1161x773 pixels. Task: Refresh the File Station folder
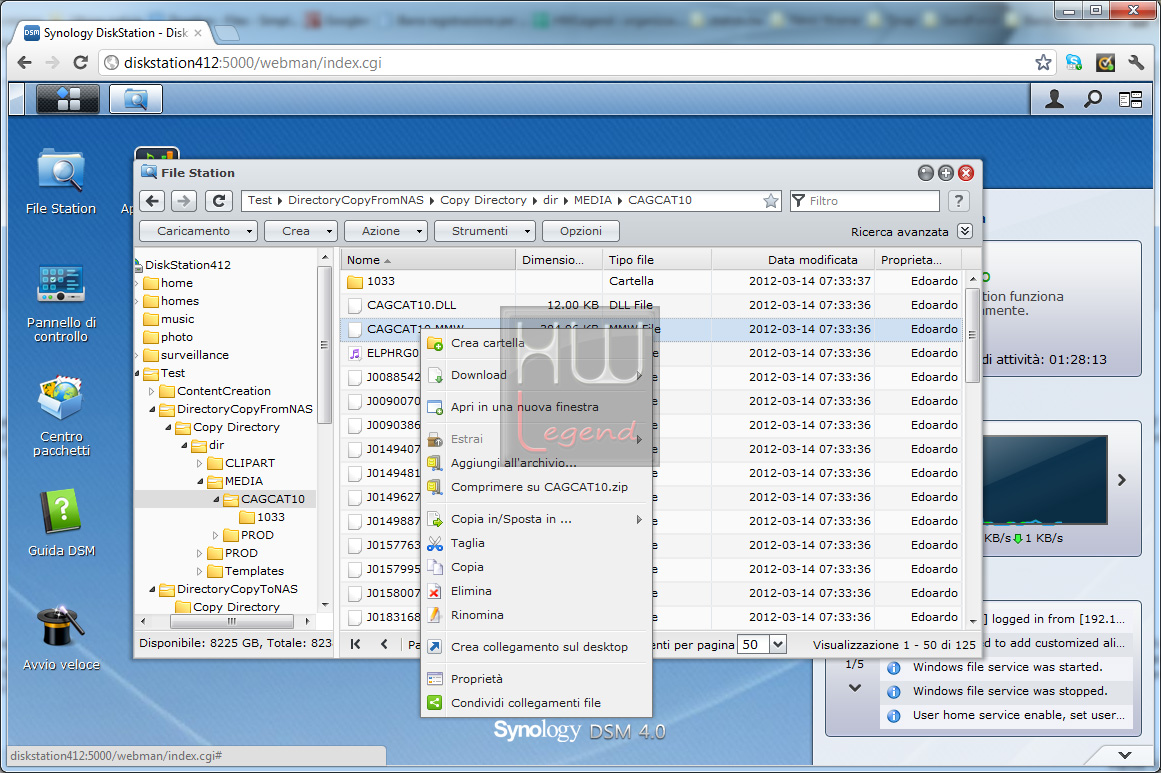click(218, 201)
